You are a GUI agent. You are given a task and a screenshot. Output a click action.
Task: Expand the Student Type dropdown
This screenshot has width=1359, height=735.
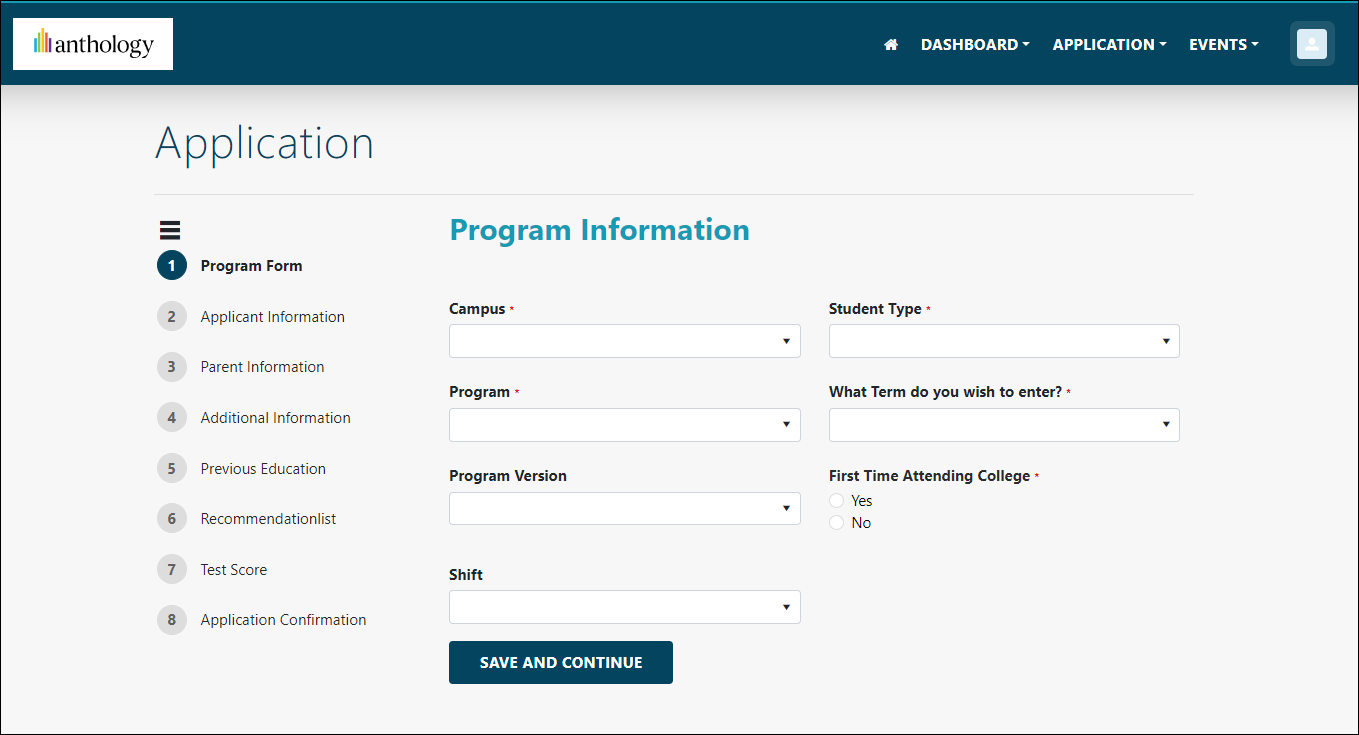pos(1004,341)
